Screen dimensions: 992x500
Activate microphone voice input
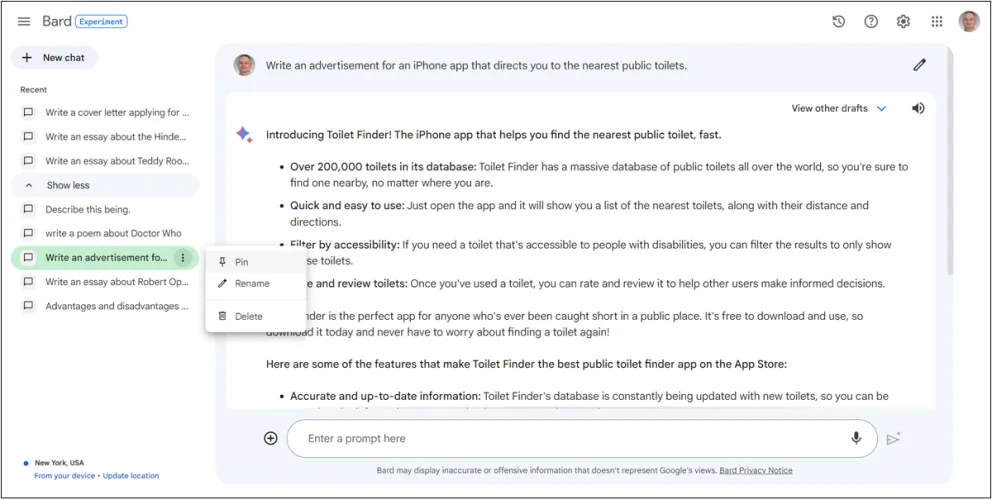856,438
